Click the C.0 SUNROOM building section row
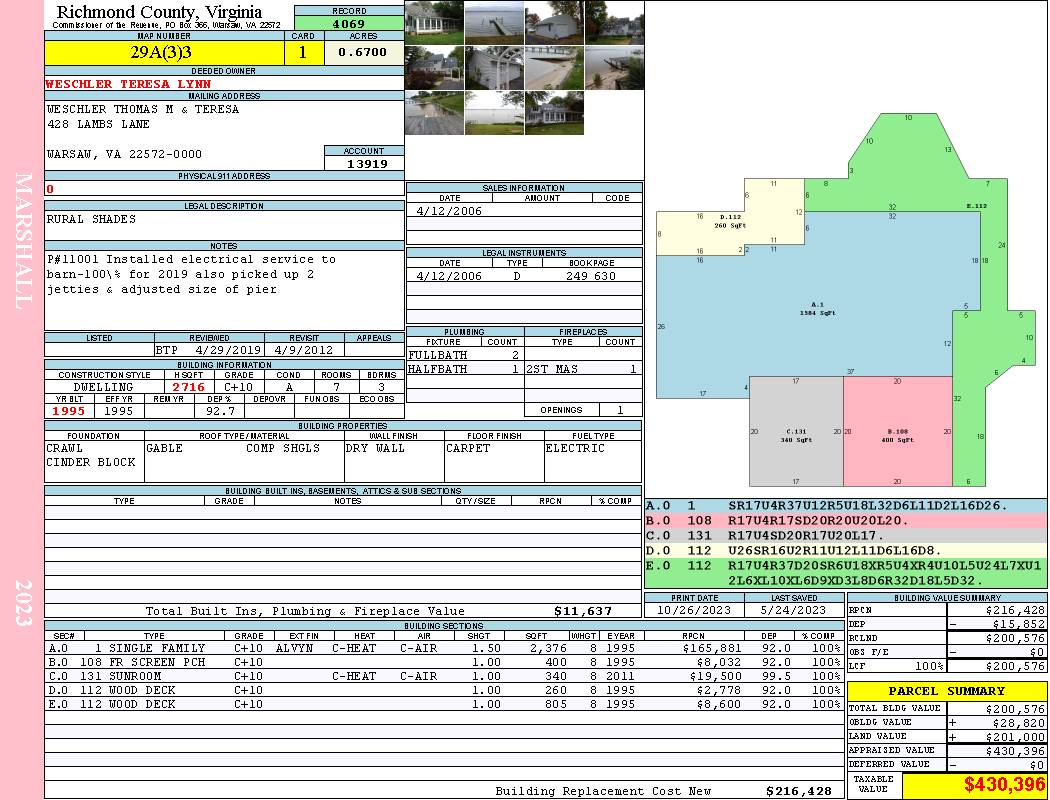Screen dimensions: 1050x800 pyautogui.click(x=445, y=676)
